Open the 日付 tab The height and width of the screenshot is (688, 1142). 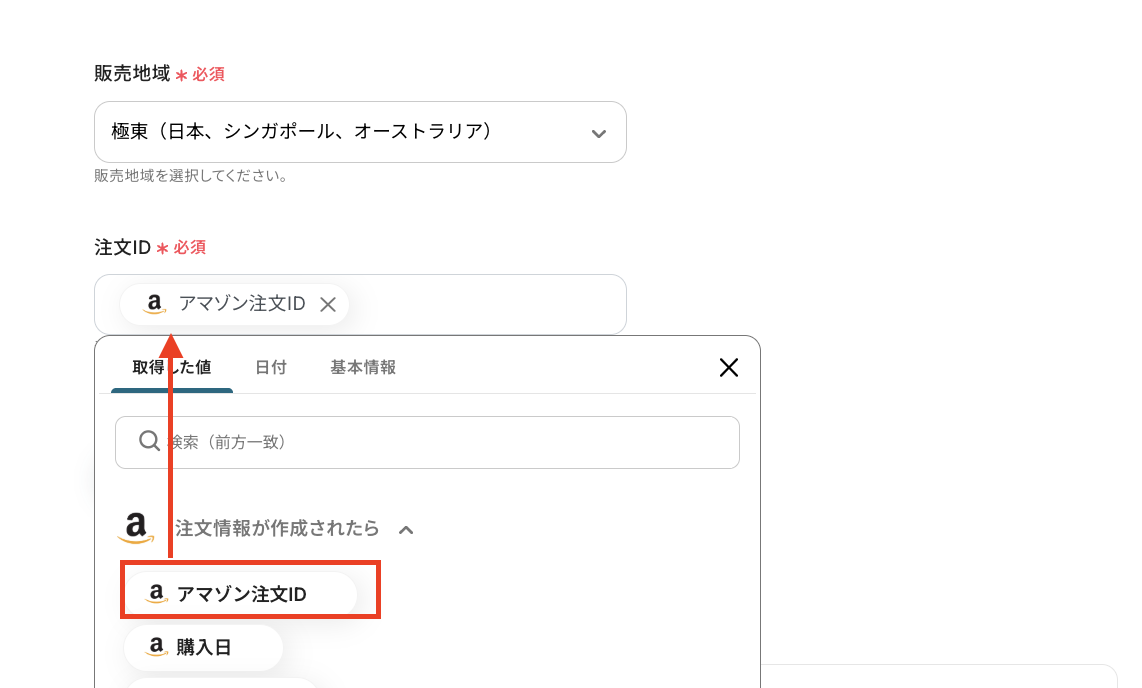[271, 367]
